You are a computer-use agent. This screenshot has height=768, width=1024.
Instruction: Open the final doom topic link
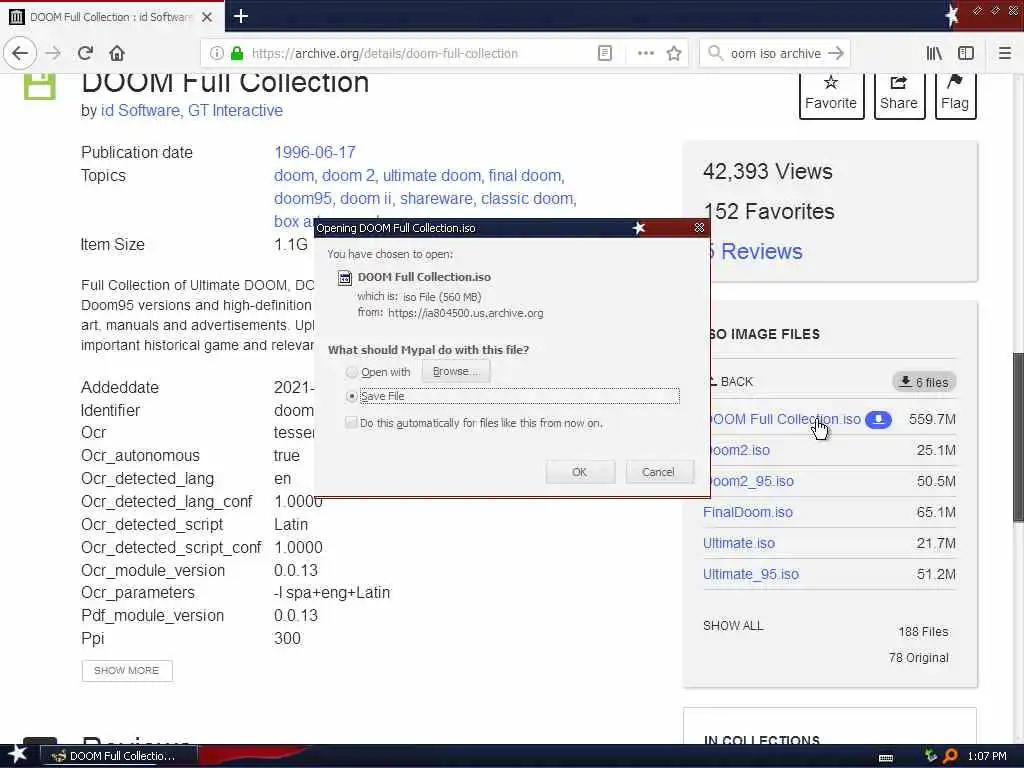524,175
